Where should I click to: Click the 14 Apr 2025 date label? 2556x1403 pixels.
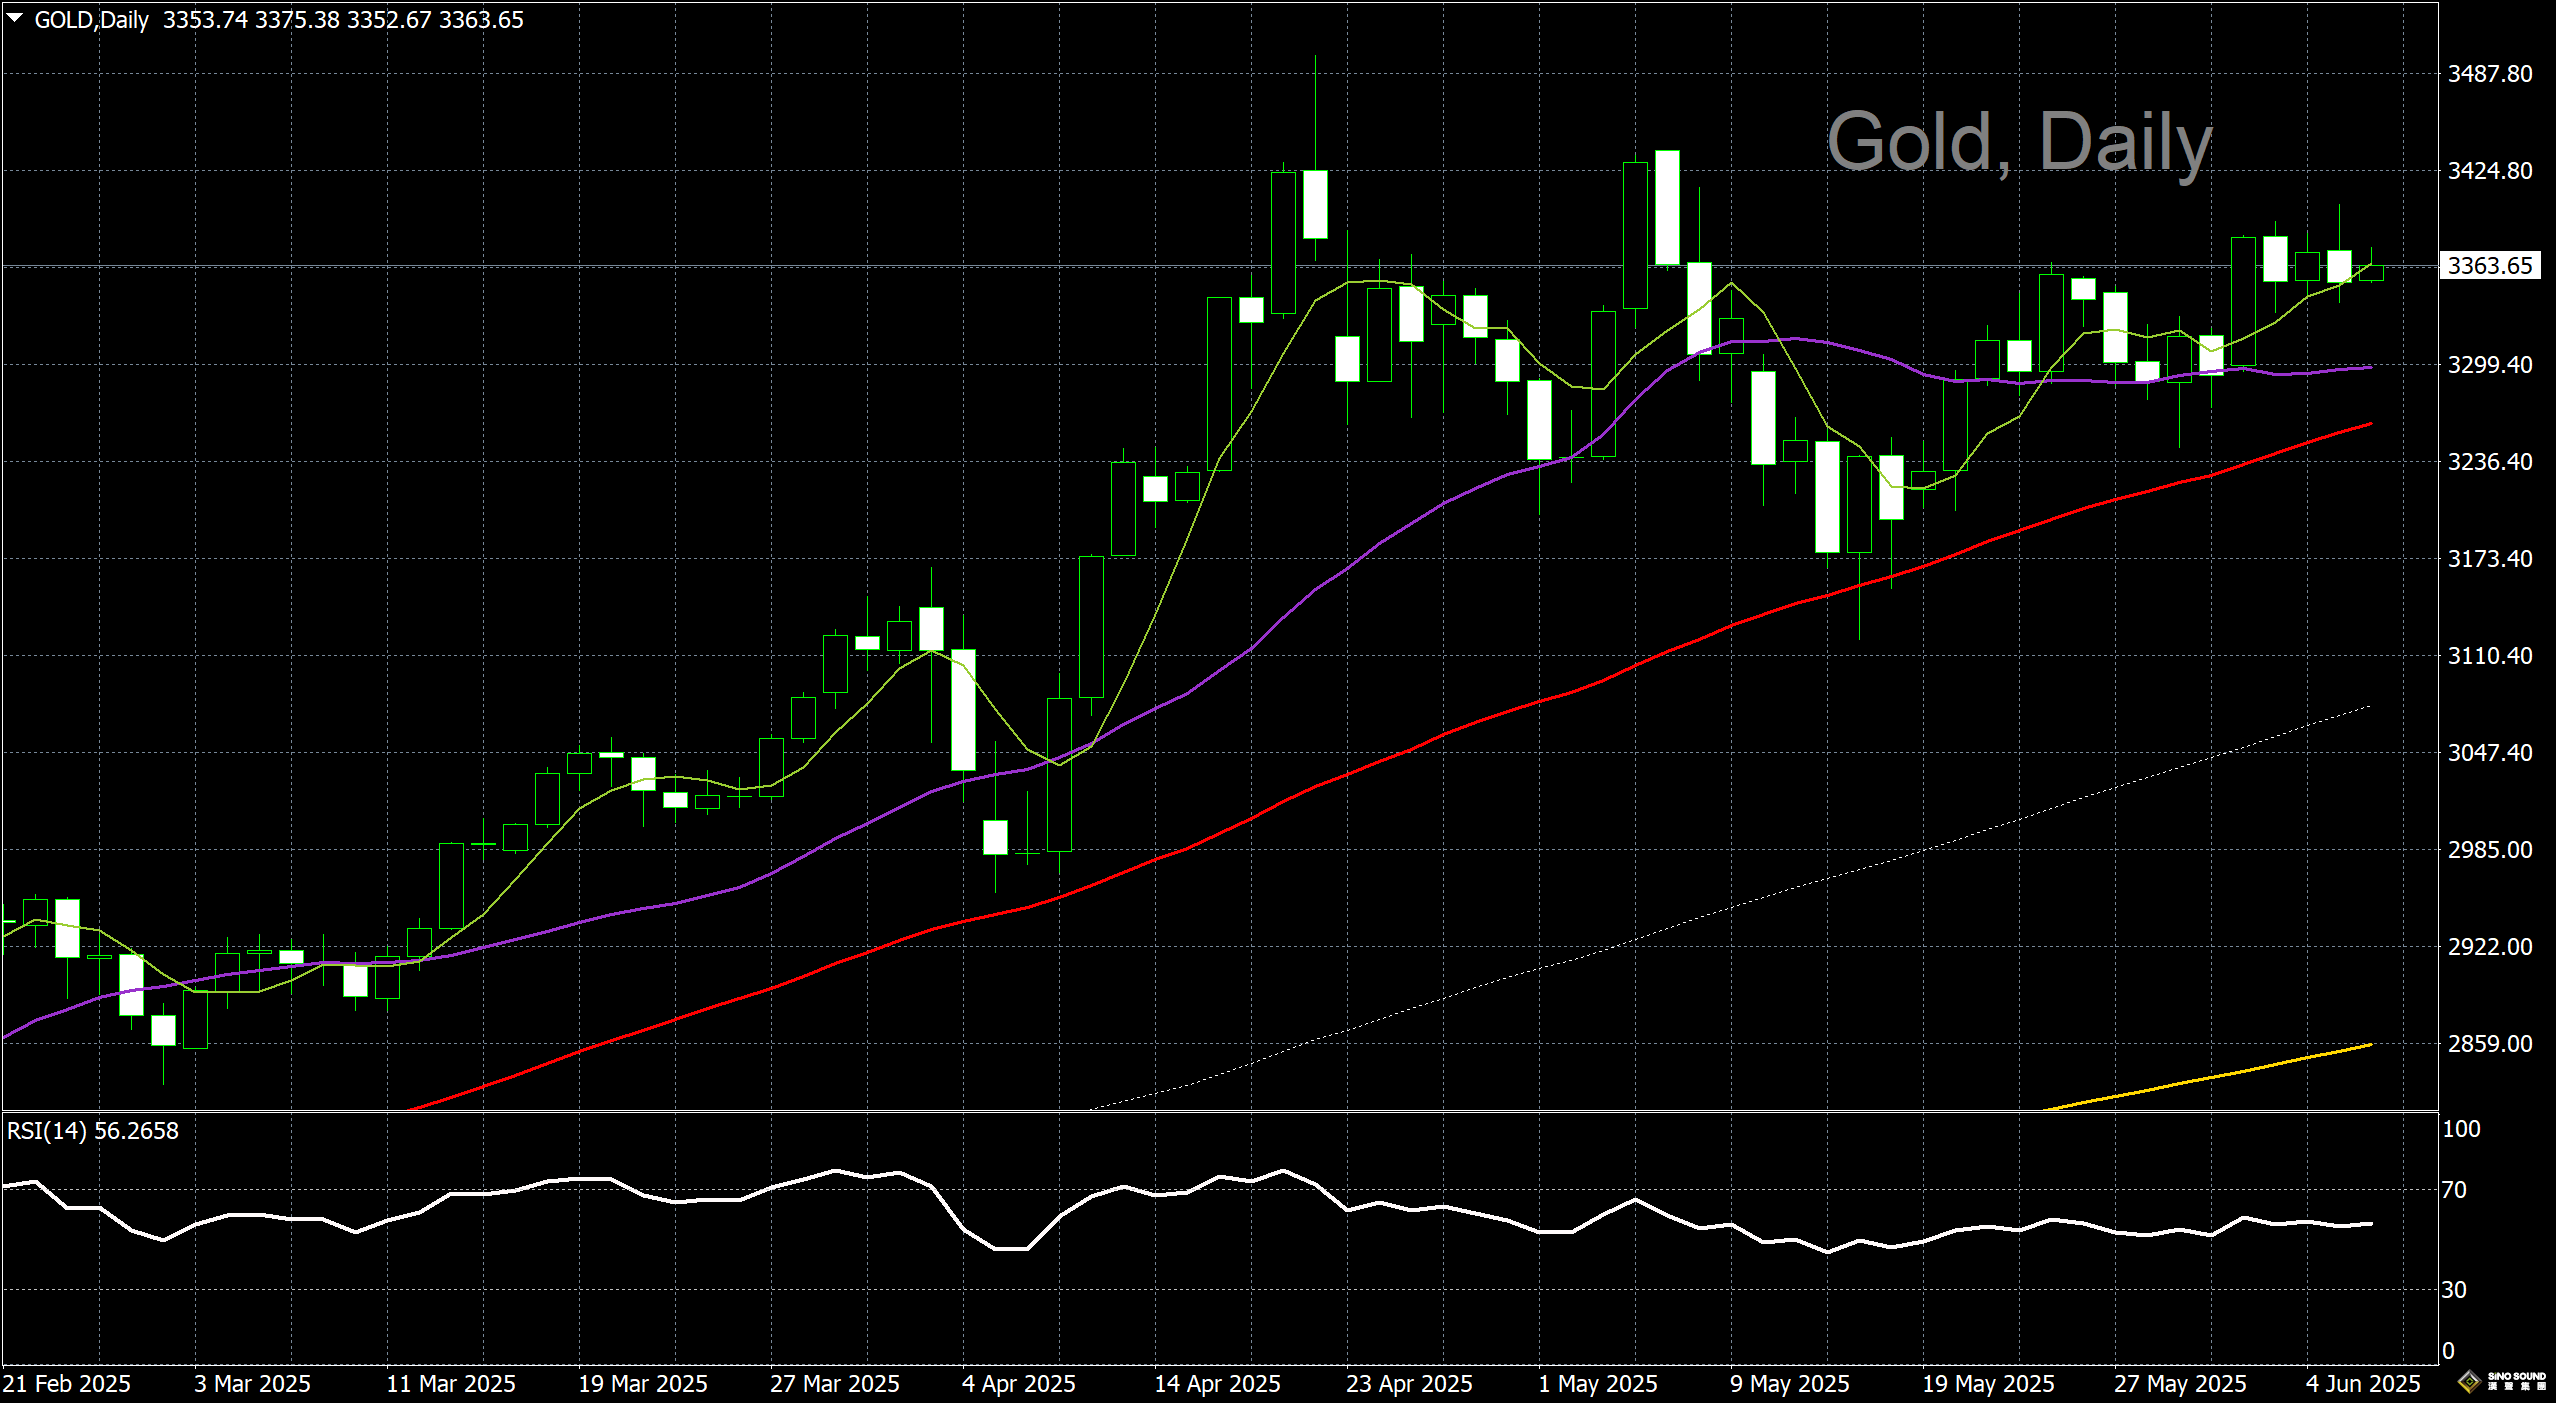click(1217, 1384)
